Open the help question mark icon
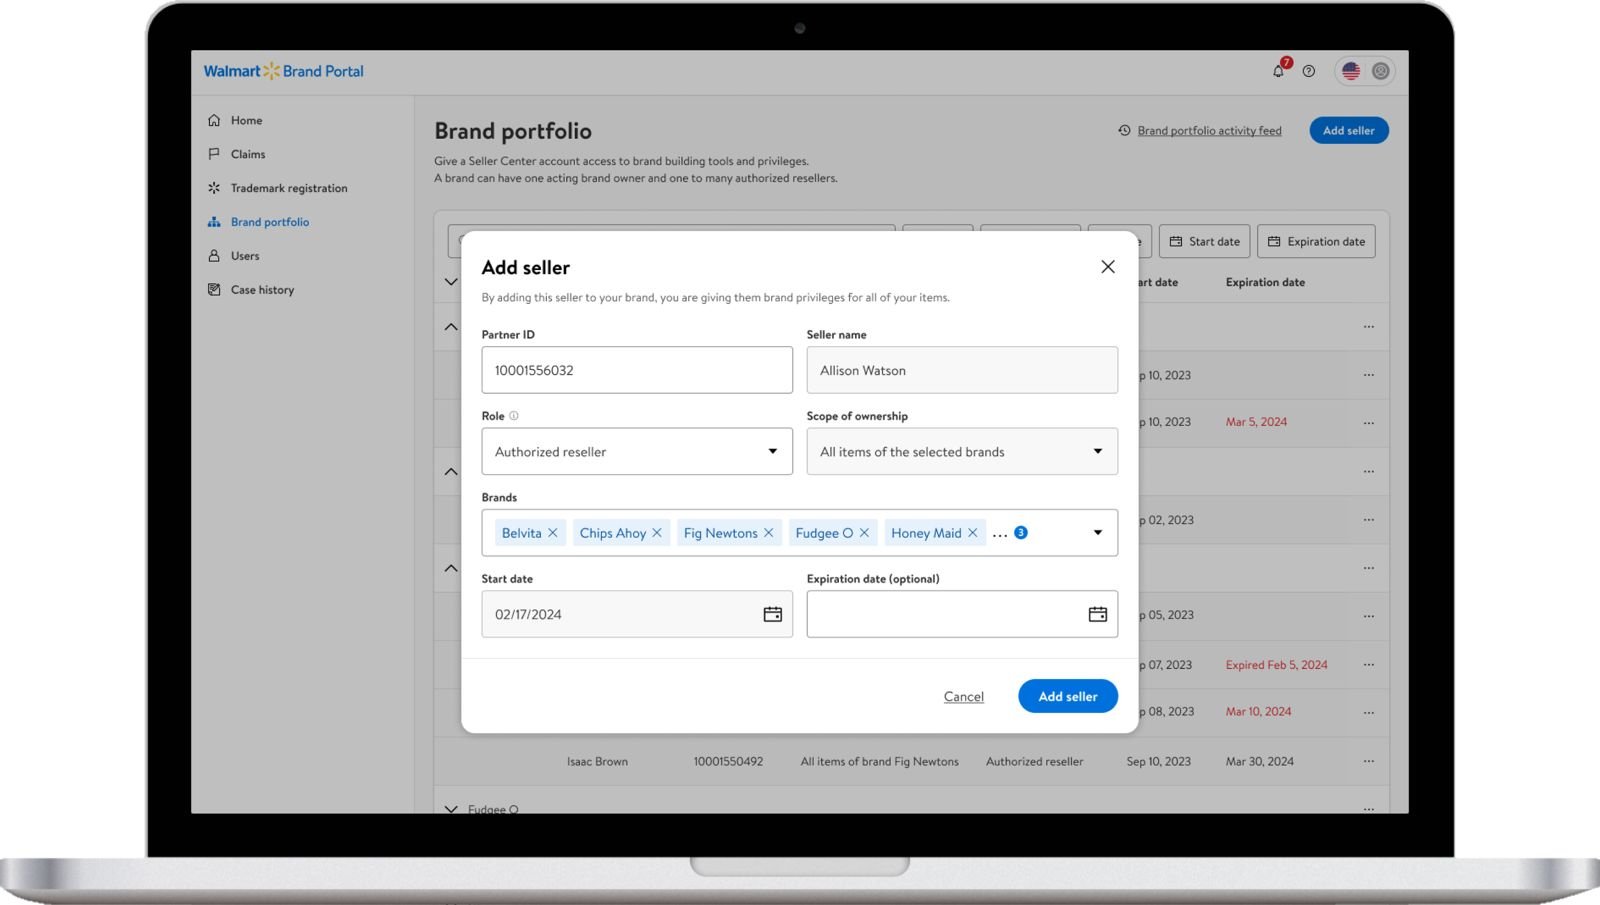 tap(1309, 71)
